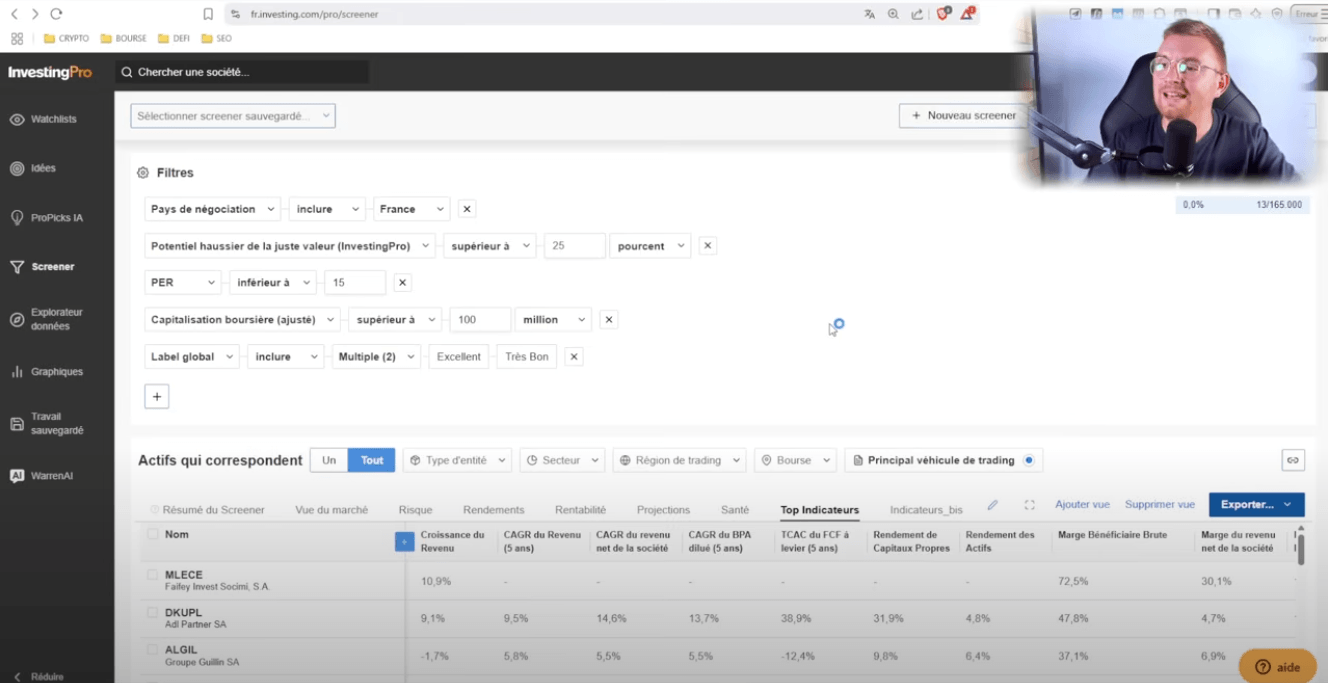The image size is (1328, 683).
Task: Add a new filter with plus button
Action: coord(157,396)
